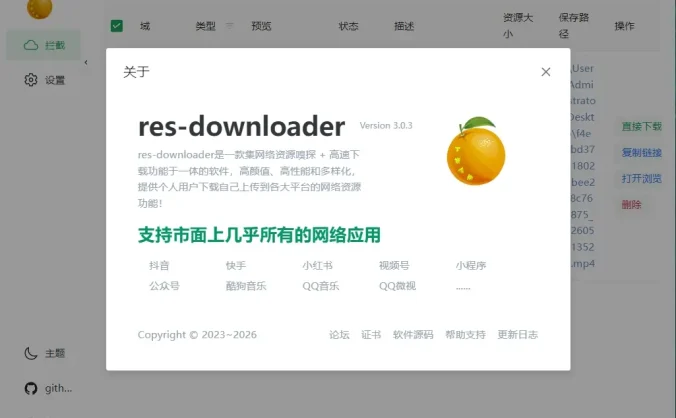
Task: Click the 主题 label in the sidebar
Action: [55, 353]
